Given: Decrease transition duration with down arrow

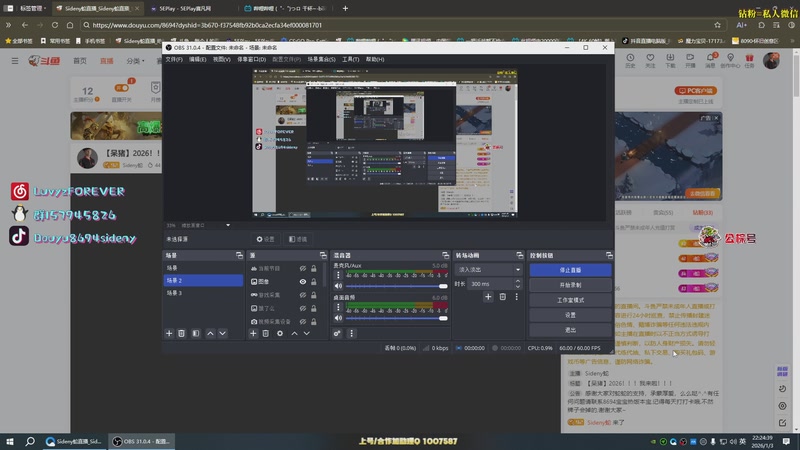Looking at the screenshot, I should pyautogui.click(x=518, y=286).
